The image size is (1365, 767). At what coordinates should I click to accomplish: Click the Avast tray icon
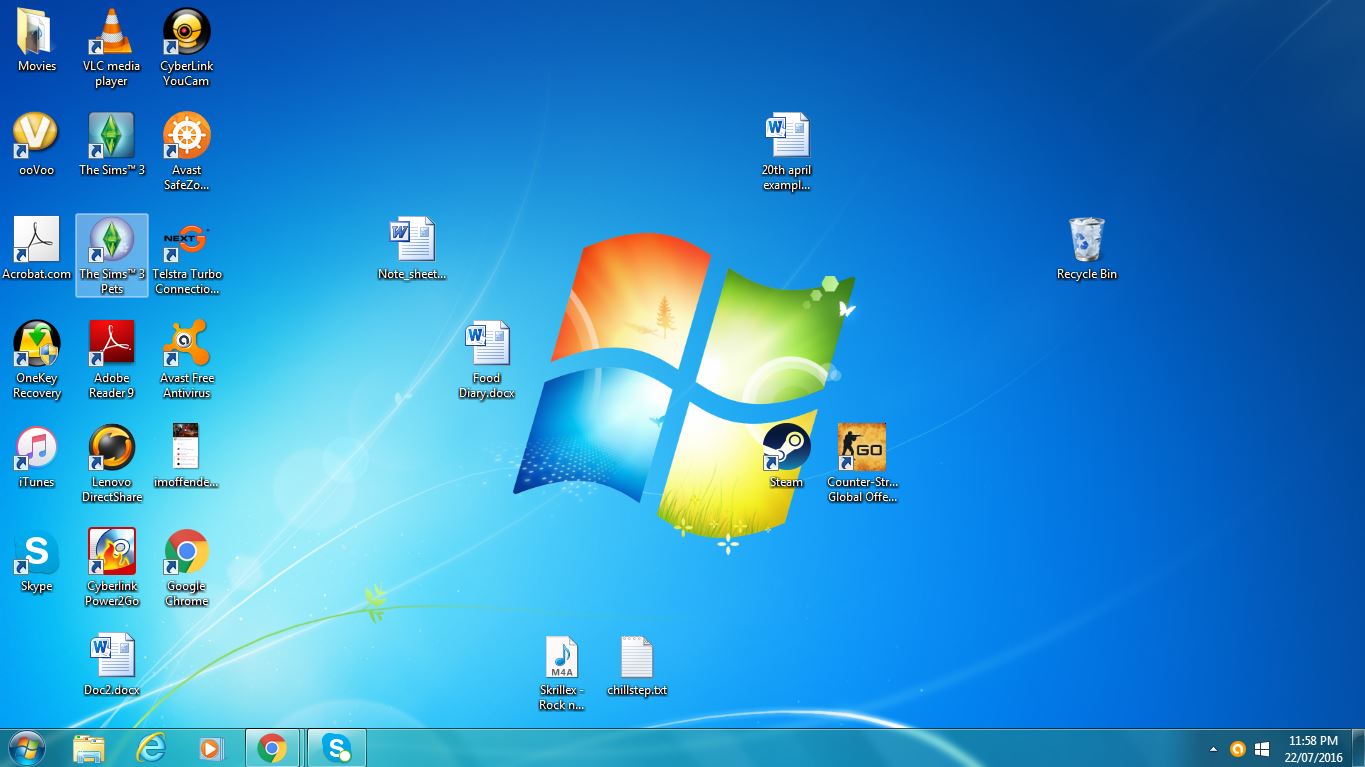1238,749
